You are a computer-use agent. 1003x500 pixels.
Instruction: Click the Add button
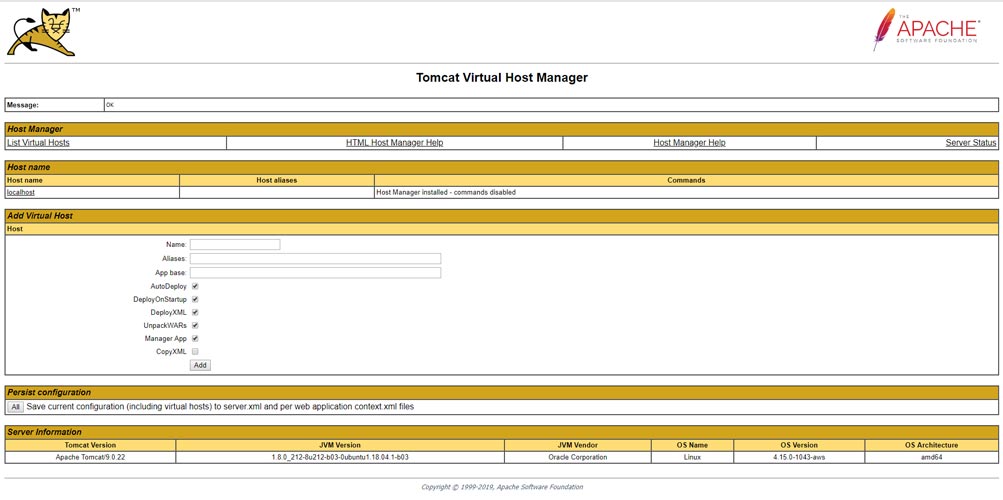[x=200, y=365]
